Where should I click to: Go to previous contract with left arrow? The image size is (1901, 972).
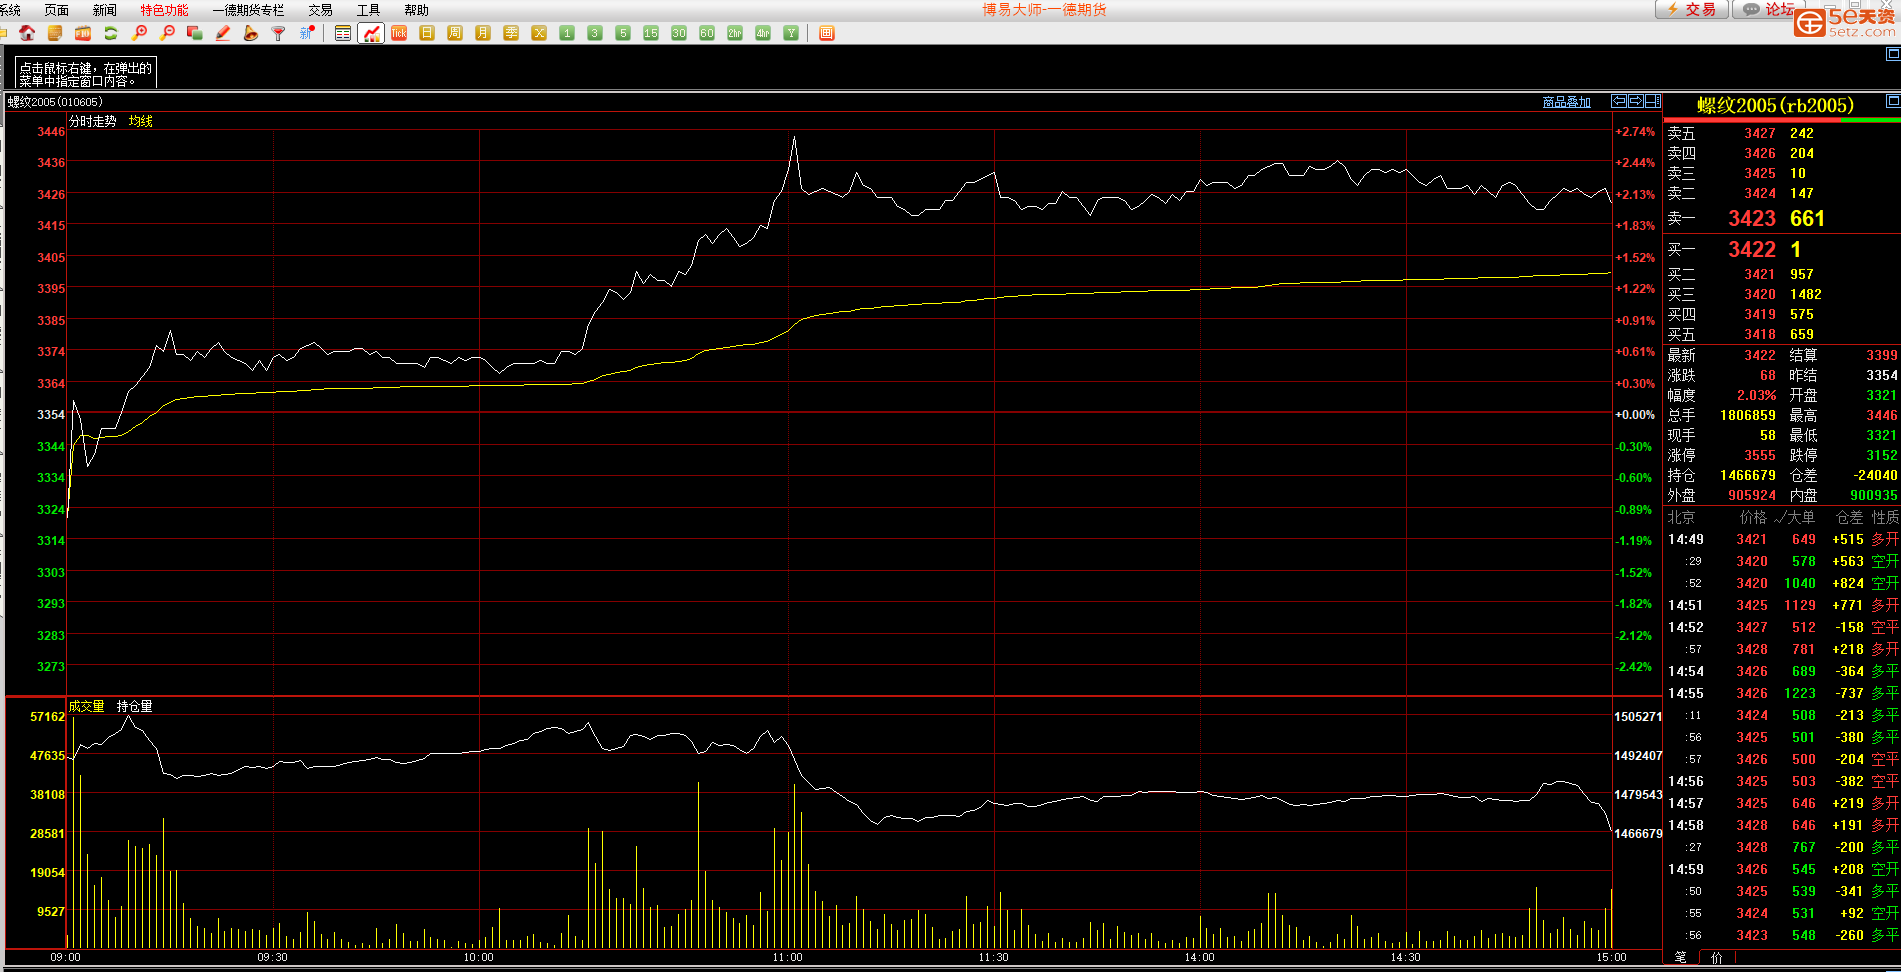tap(1619, 101)
